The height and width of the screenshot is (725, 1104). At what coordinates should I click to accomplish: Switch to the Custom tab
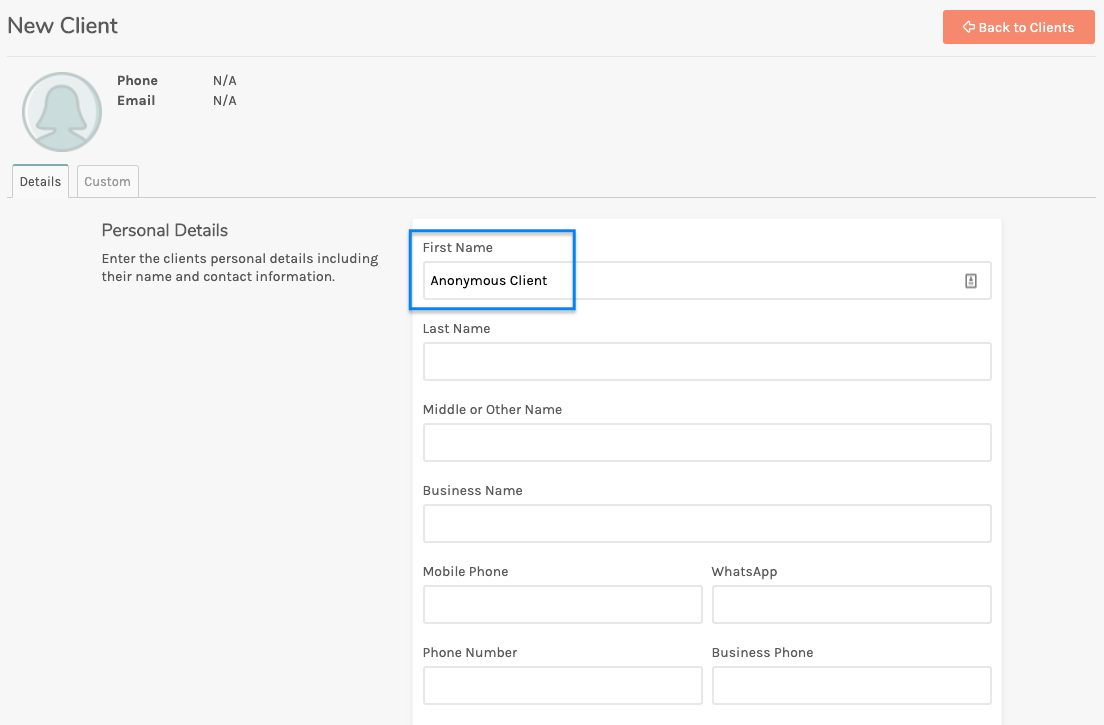pos(107,182)
